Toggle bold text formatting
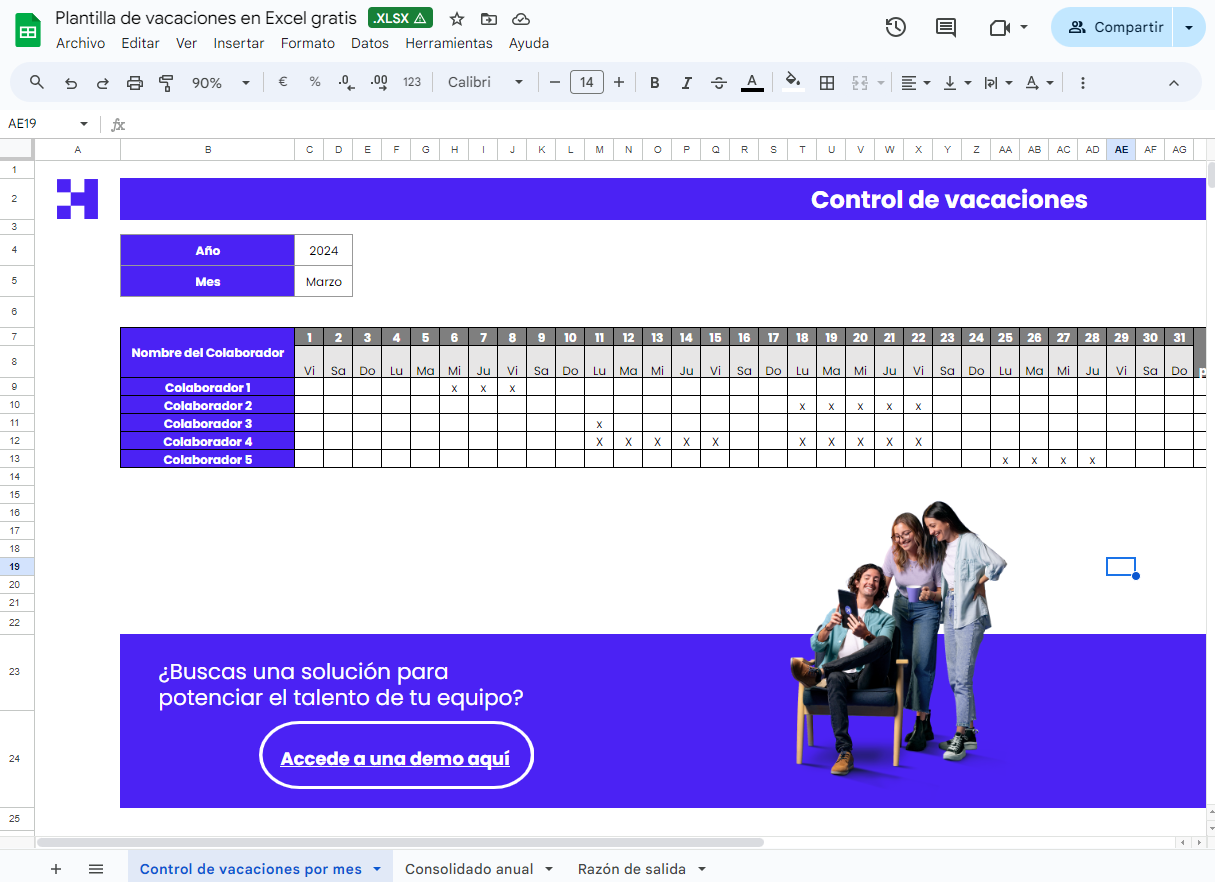This screenshot has width=1215, height=882. [x=655, y=83]
